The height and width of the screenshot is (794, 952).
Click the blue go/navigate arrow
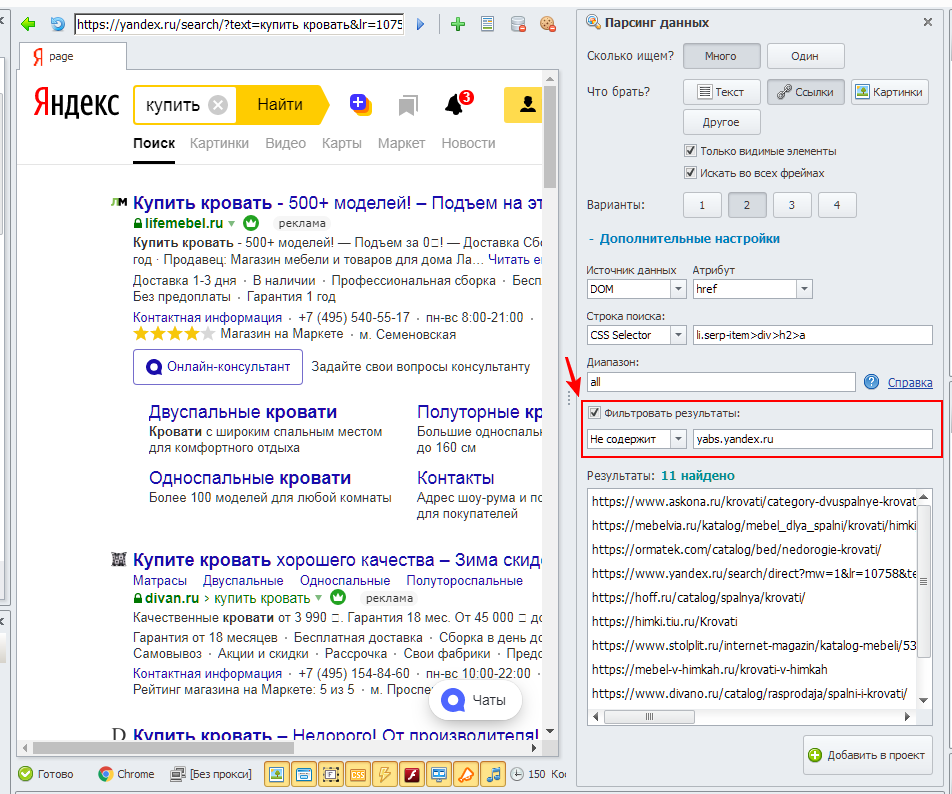tap(421, 24)
